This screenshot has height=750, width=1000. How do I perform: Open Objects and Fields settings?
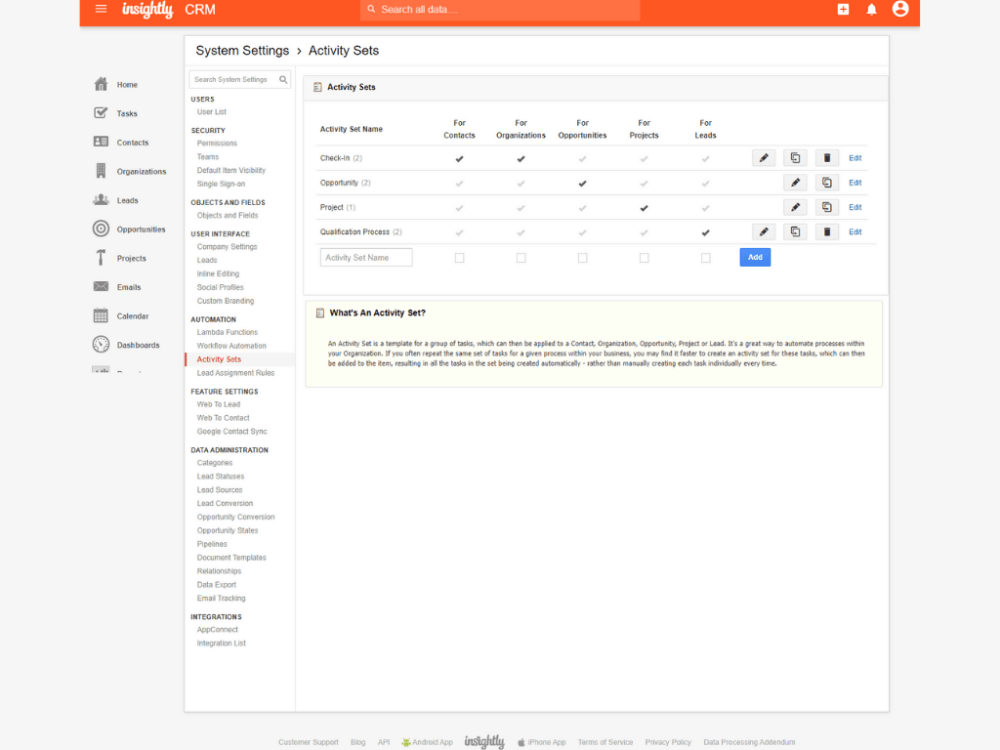pos(228,216)
